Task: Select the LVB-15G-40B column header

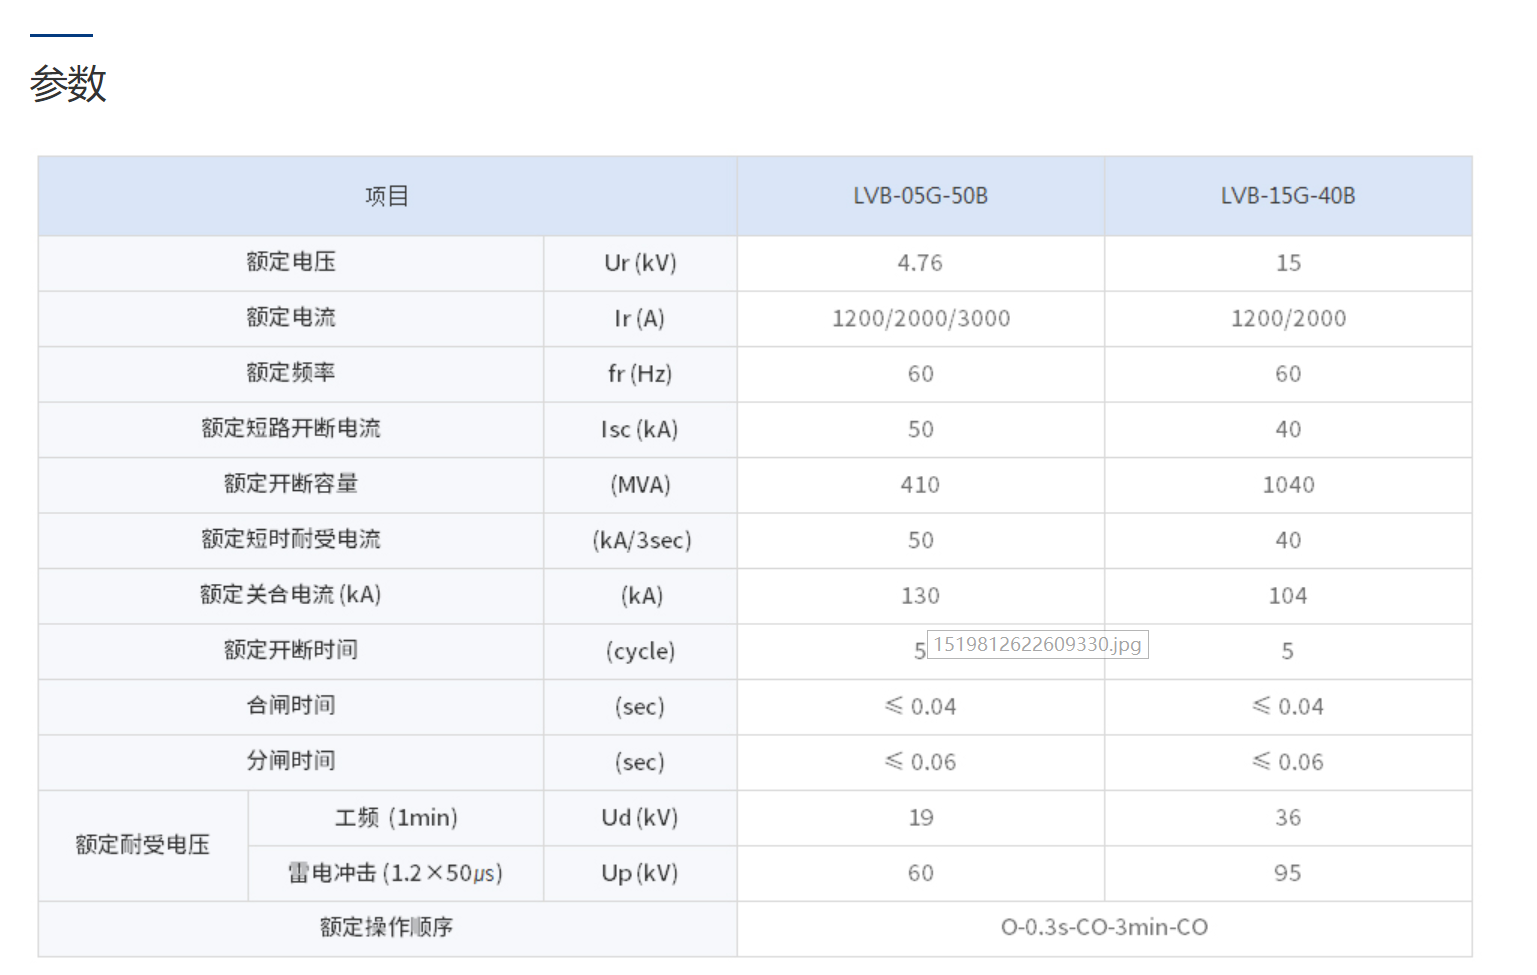Action: click(1287, 196)
